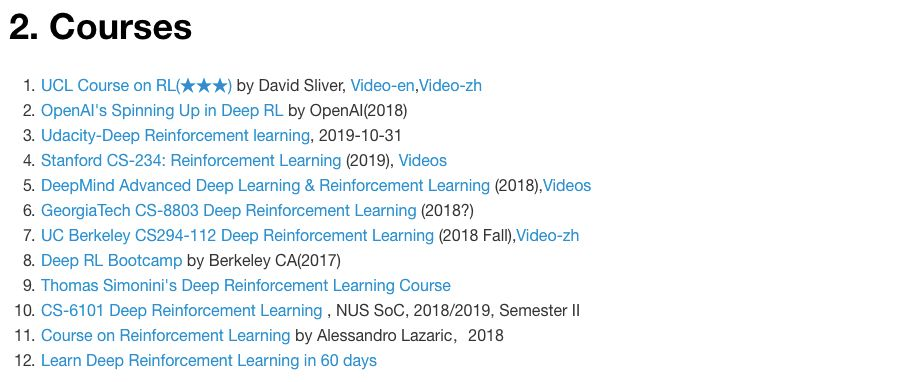Click the 2019-10-31 date after the Udacity link
914x382 pixels.
pyautogui.click(x=360, y=136)
